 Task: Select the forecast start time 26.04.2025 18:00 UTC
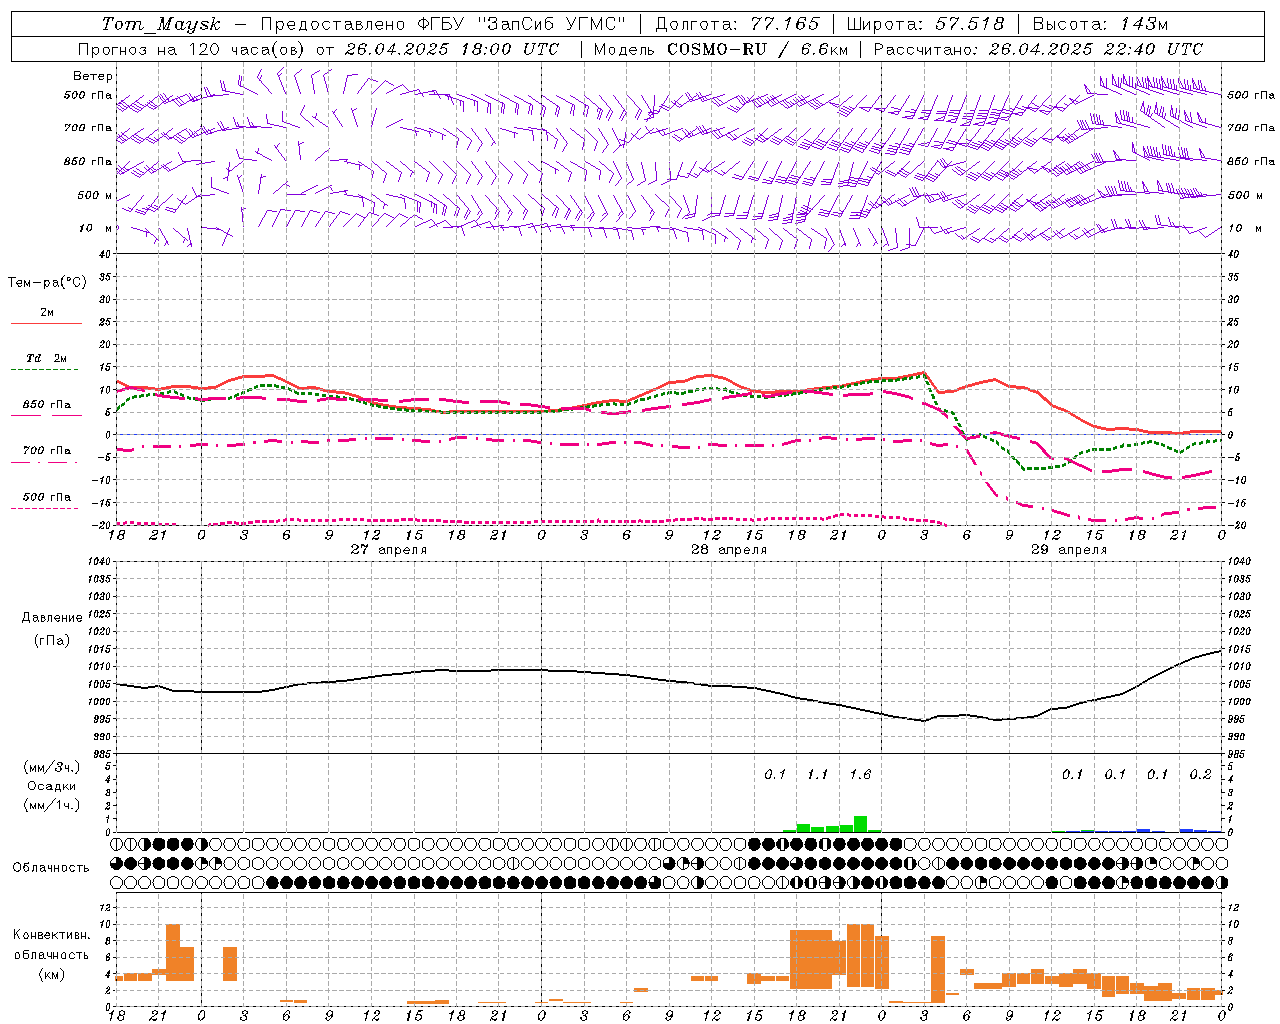click(452, 49)
